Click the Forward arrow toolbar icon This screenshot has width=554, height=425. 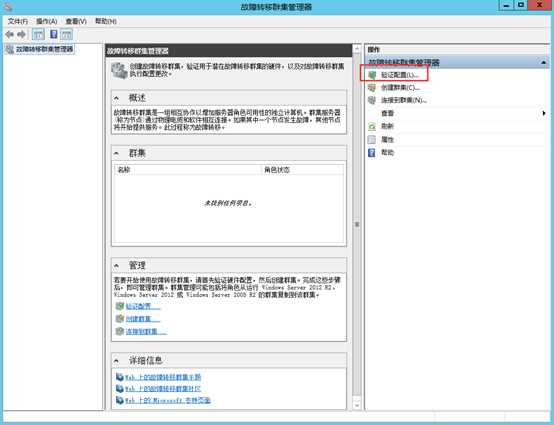pos(22,34)
